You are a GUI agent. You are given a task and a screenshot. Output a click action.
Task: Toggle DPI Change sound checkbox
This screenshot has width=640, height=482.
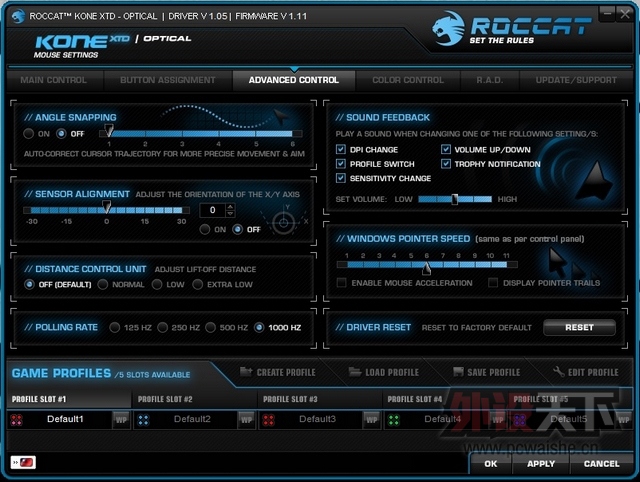point(341,149)
